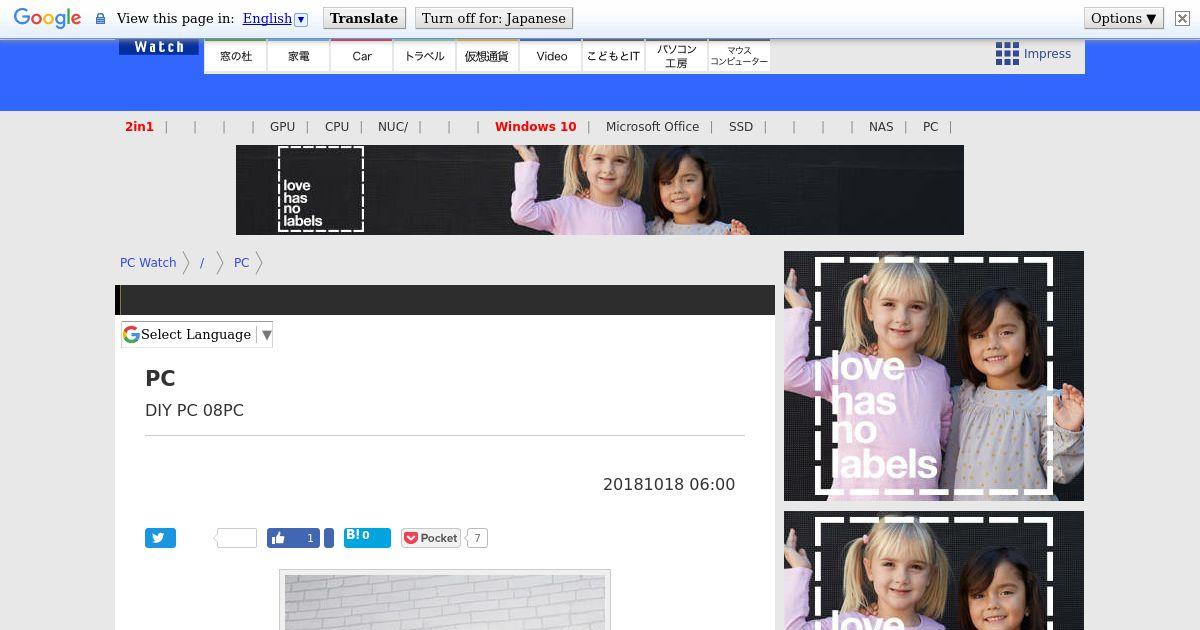Viewport: 1200px width, 630px height.
Task: Select the NUC/ topic link
Action: [393, 127]
